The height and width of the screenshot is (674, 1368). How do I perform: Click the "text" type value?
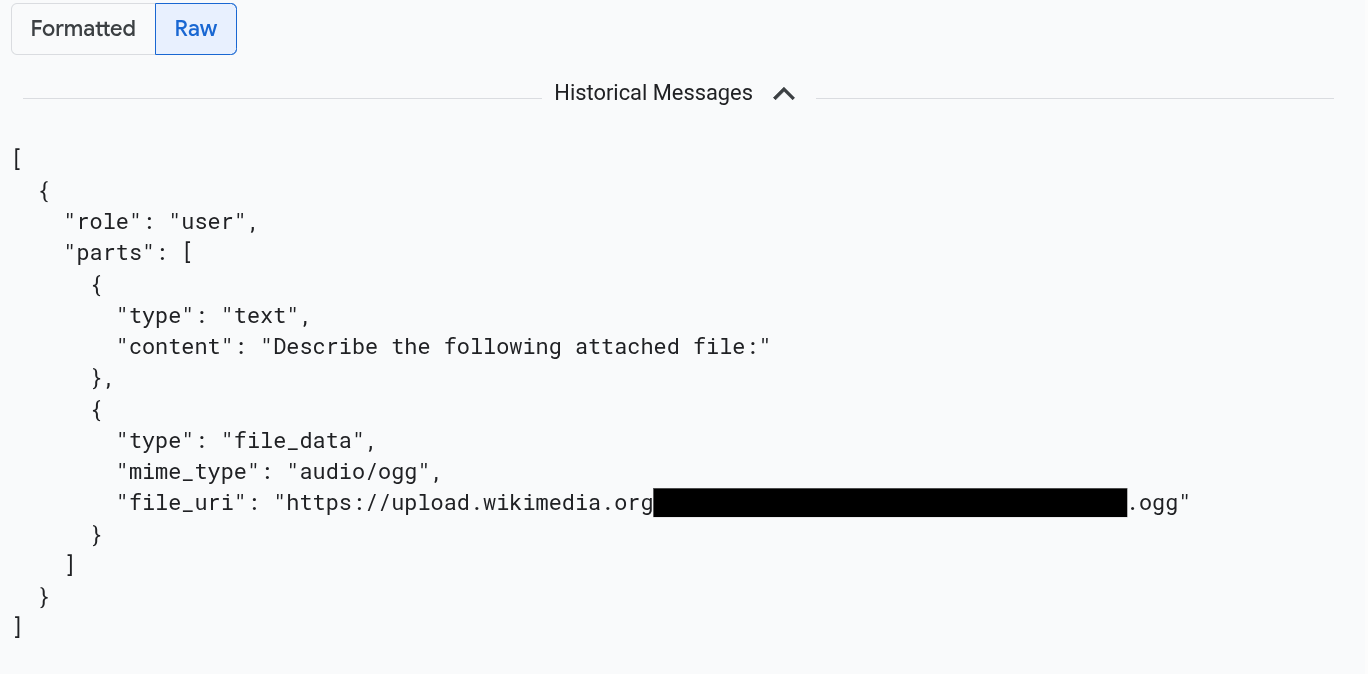pyautogui.click(x=260, y=316)
